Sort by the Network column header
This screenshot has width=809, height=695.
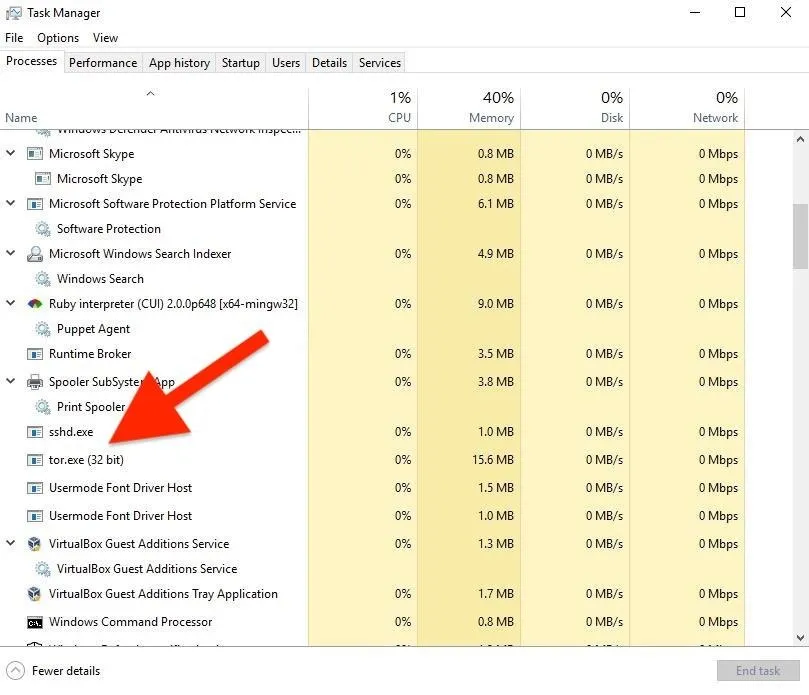[687, 108]
